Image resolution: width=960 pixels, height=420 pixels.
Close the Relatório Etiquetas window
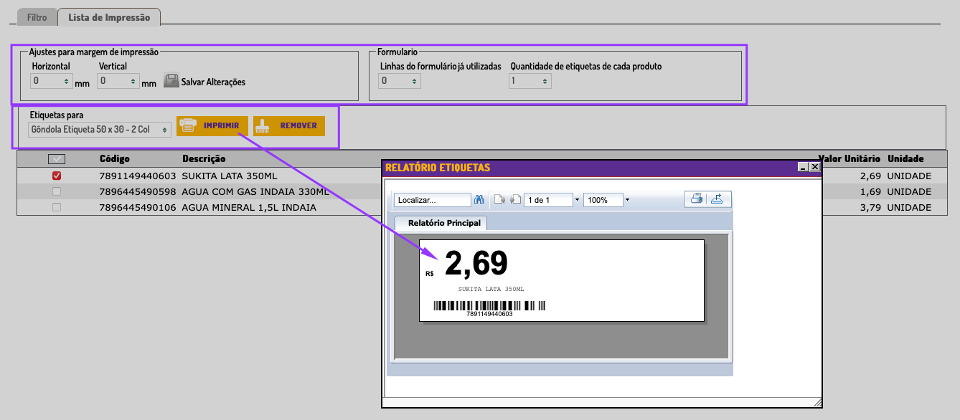click(814, 167)
